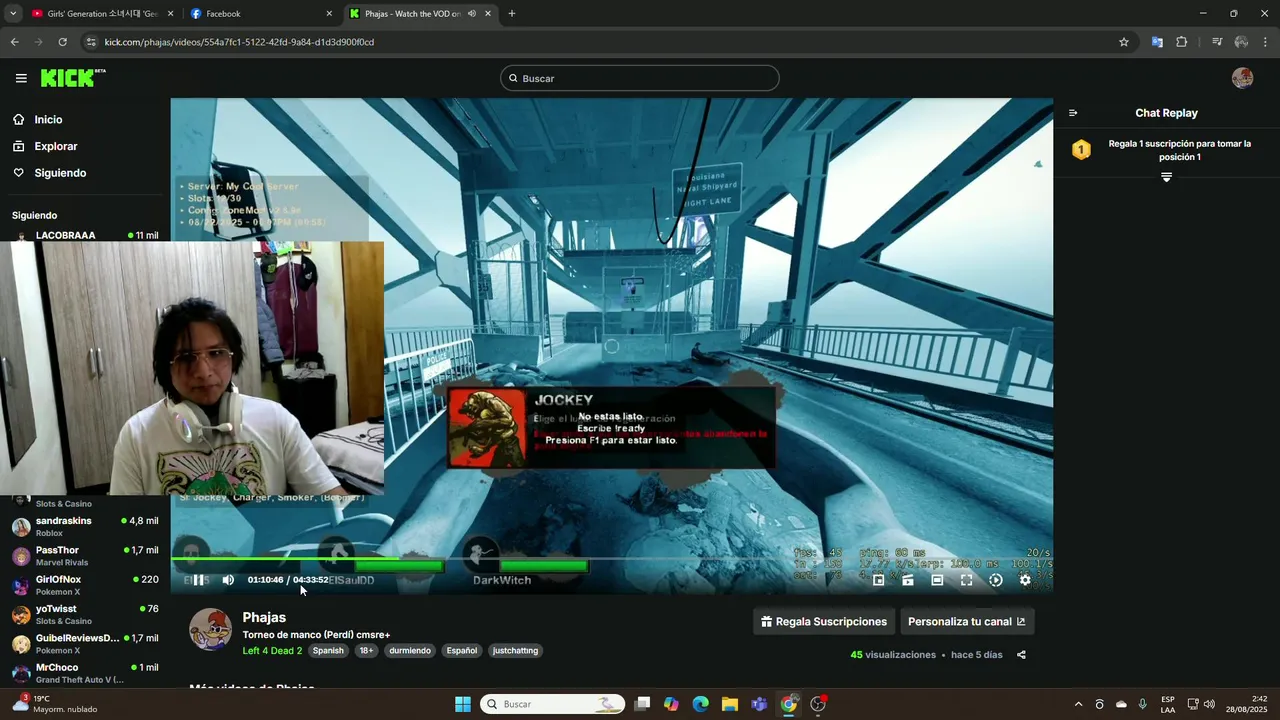Bookmark this page with star icon
The height and width of the screenshot is (720, 1280).
click(x=1124, y=42)
